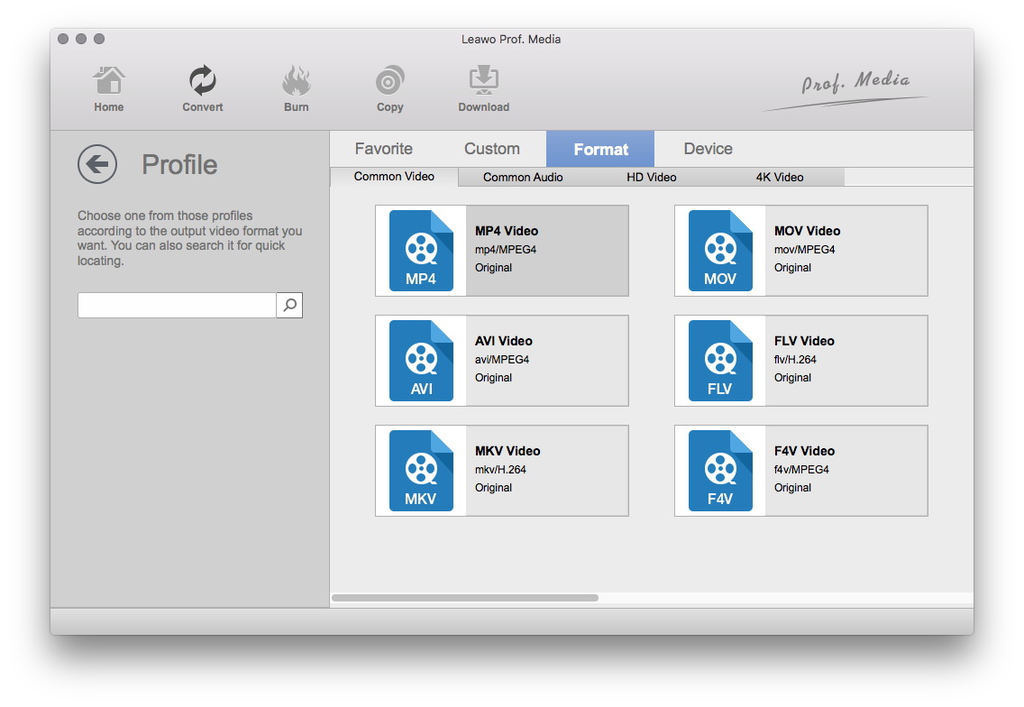Select the F4V file icon
This screenshot has height=707, width=1024.
click(720, 471)
